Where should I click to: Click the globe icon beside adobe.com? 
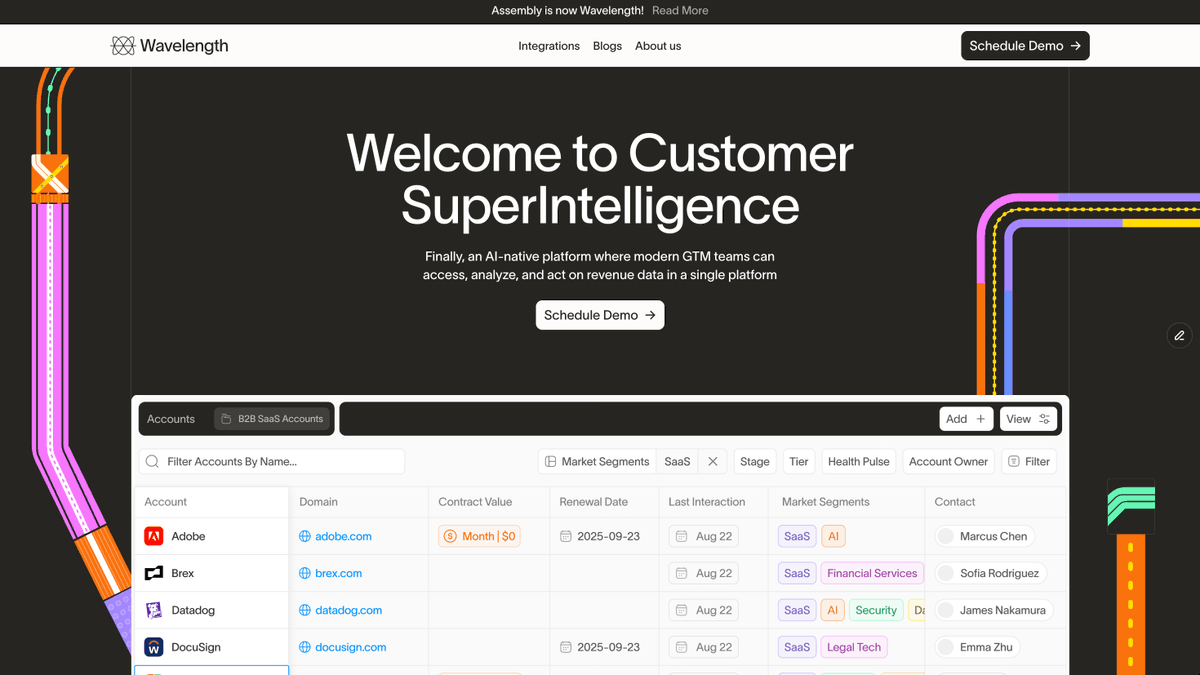[305, 537]
